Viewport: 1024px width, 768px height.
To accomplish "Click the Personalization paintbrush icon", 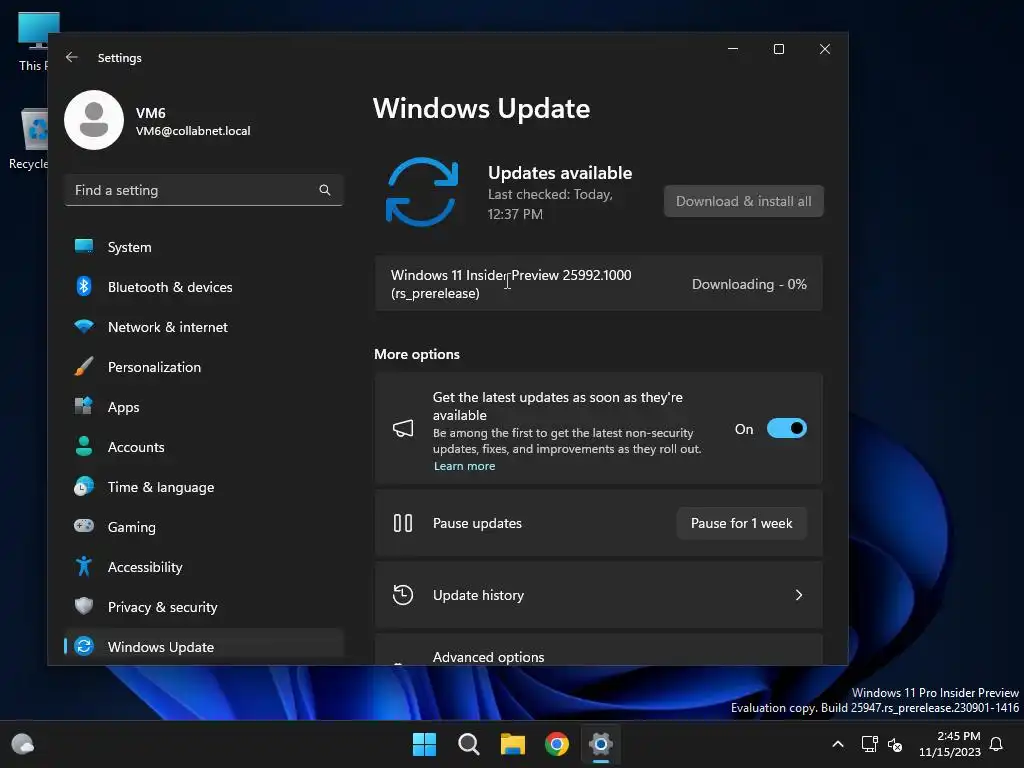I will pyautogui.click(x=84, y=366).
